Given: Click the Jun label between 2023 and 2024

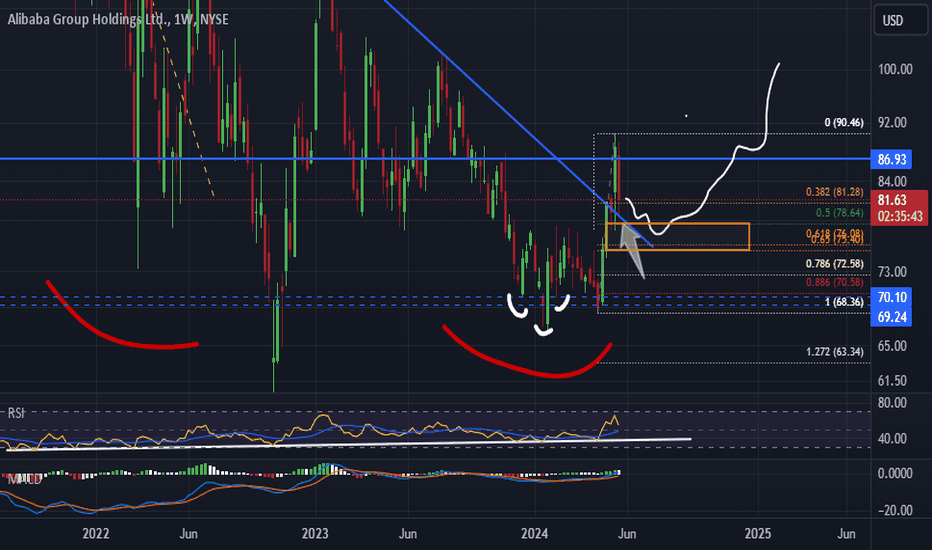Looking at the screenshot, I should pyautogui.click(x=408, y=533).
